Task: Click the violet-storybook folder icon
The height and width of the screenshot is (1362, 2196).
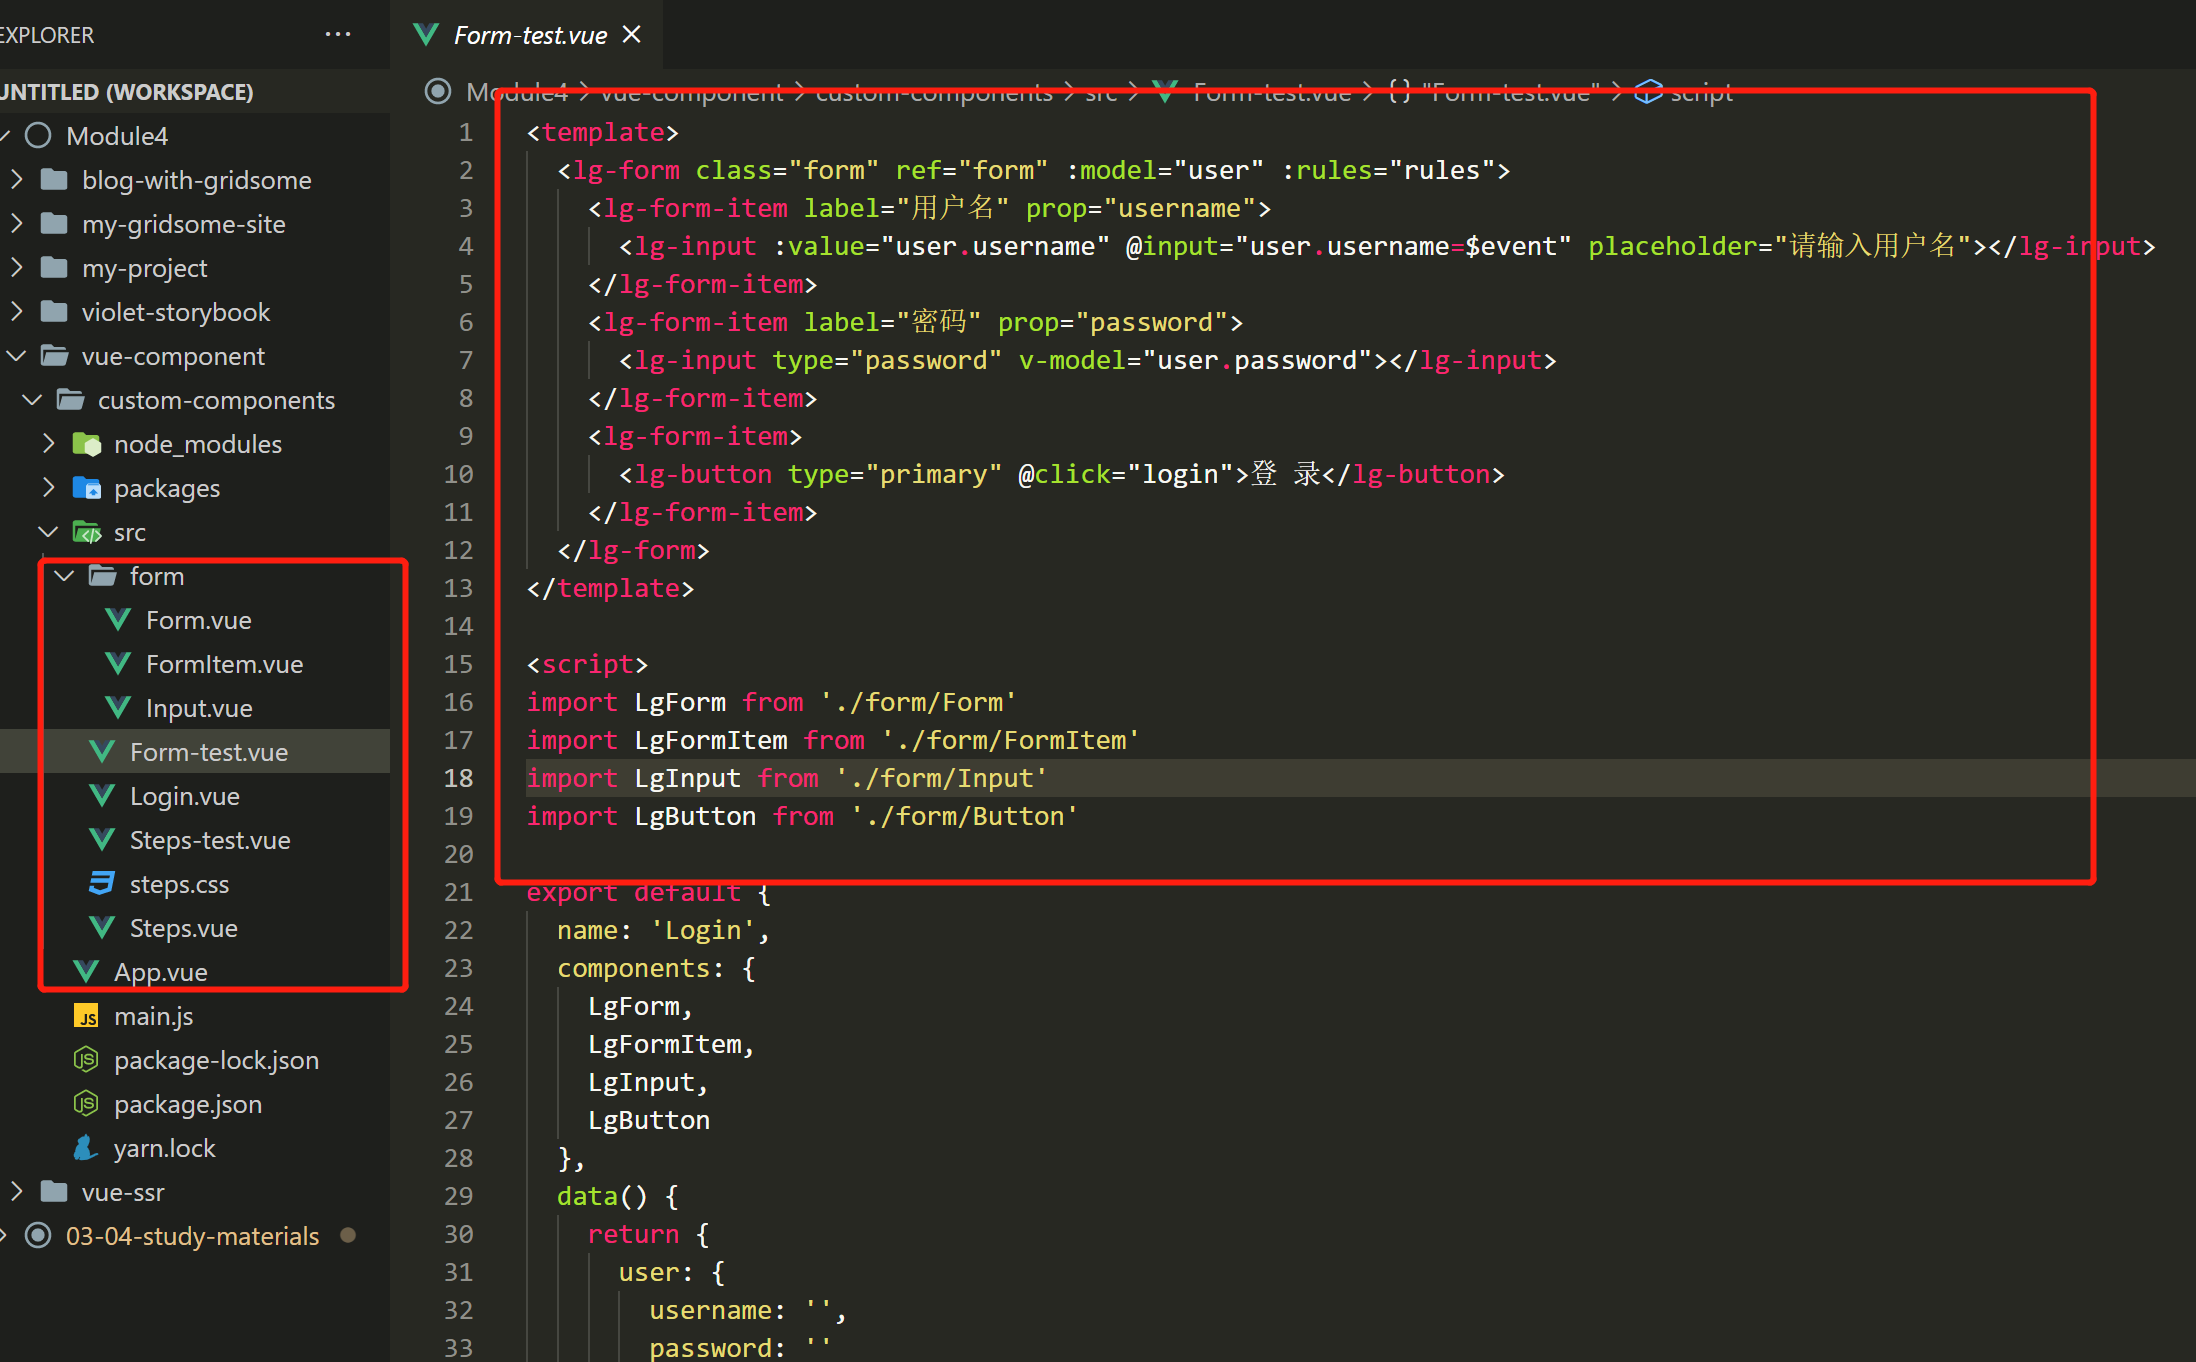Action: [x=54, y=312]
